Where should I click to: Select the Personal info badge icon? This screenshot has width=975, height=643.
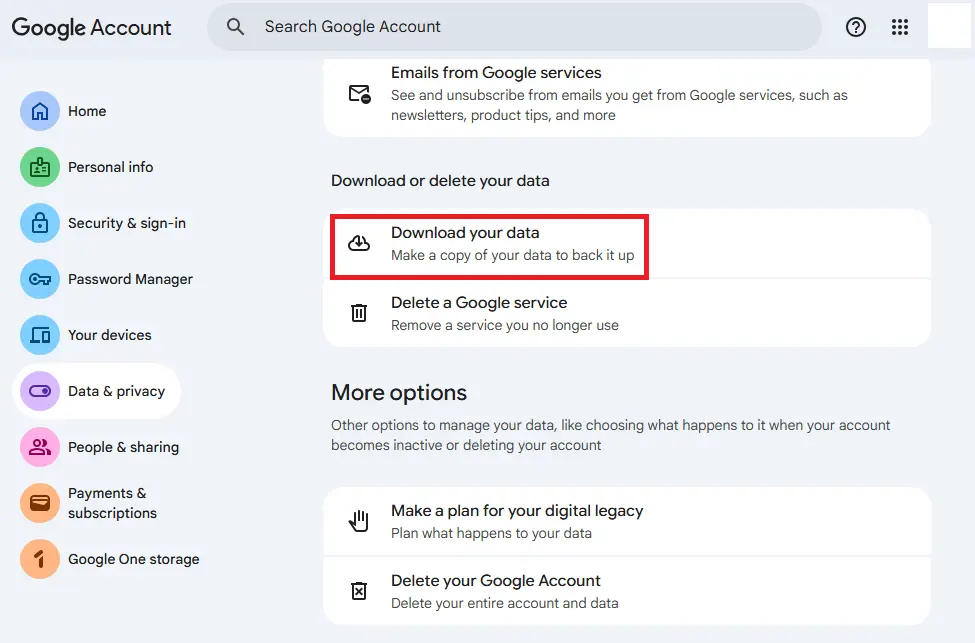[x=39, y=167]
